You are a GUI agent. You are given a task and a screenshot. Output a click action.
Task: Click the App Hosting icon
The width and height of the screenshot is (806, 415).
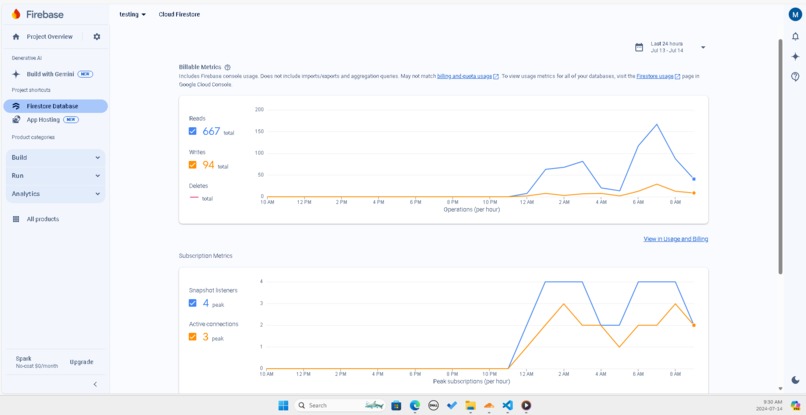tap(16, 120)
